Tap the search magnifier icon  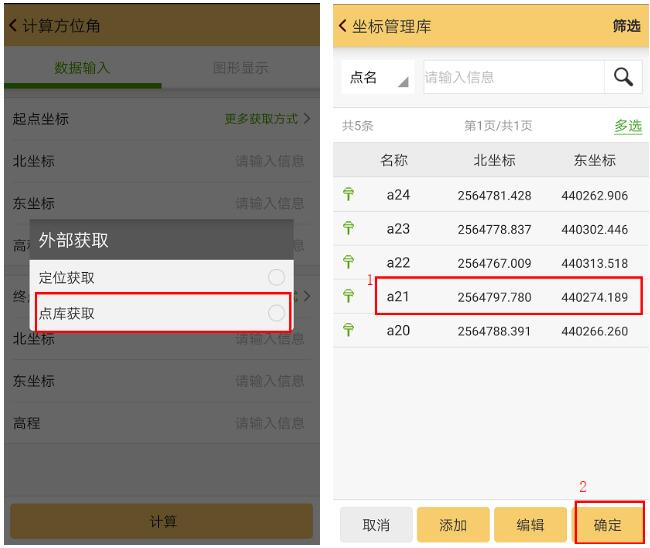click(x=623, y=77)
